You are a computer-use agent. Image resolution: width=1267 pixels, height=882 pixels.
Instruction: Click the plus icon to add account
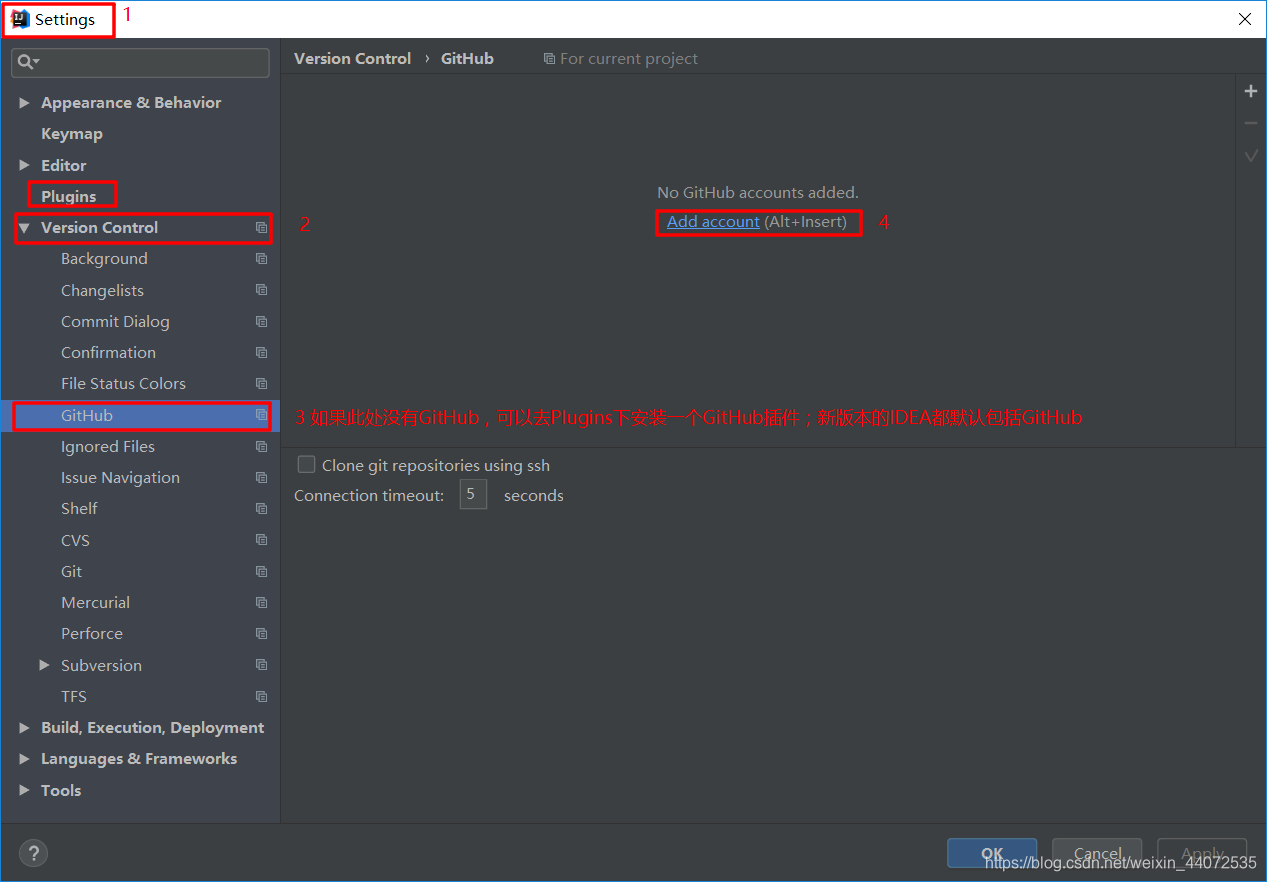point(1250,92)
